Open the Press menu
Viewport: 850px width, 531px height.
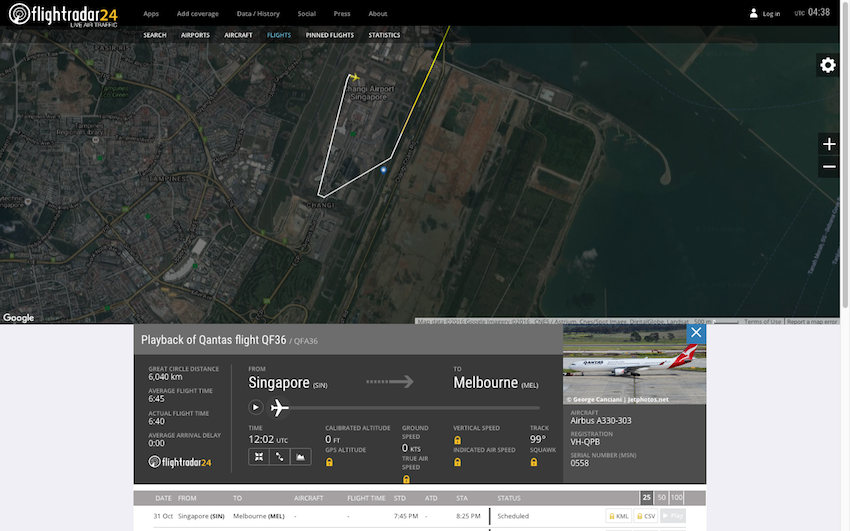[342, 14]
